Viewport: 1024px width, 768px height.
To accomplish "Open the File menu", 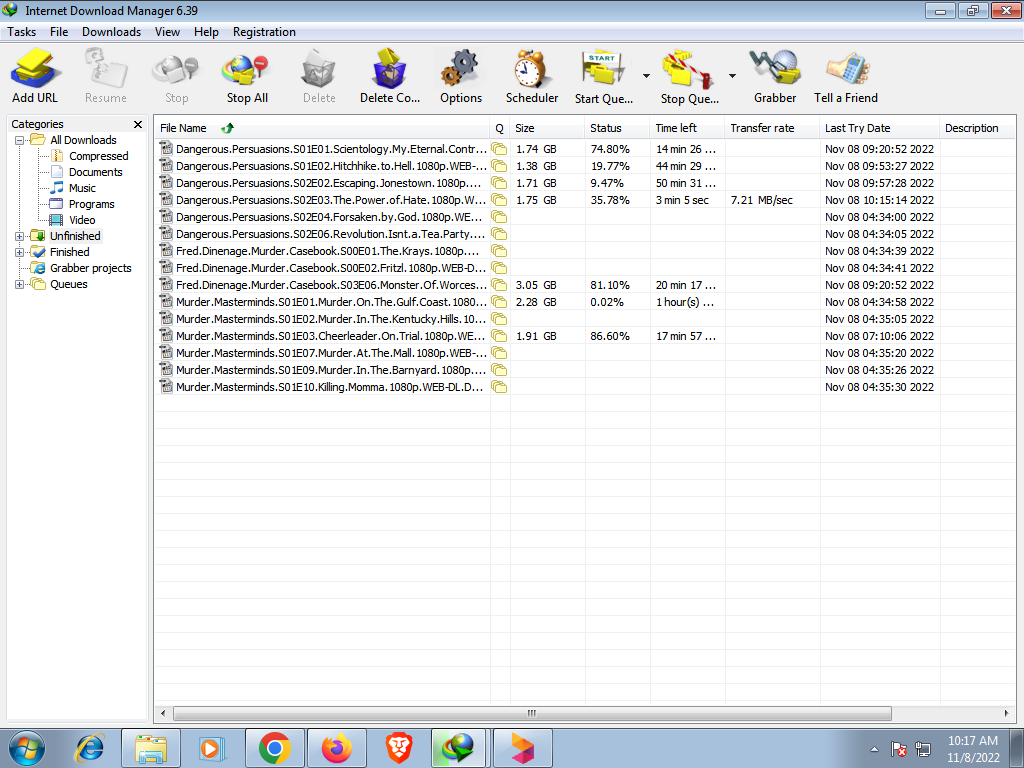I will click(x=59, y=32).
